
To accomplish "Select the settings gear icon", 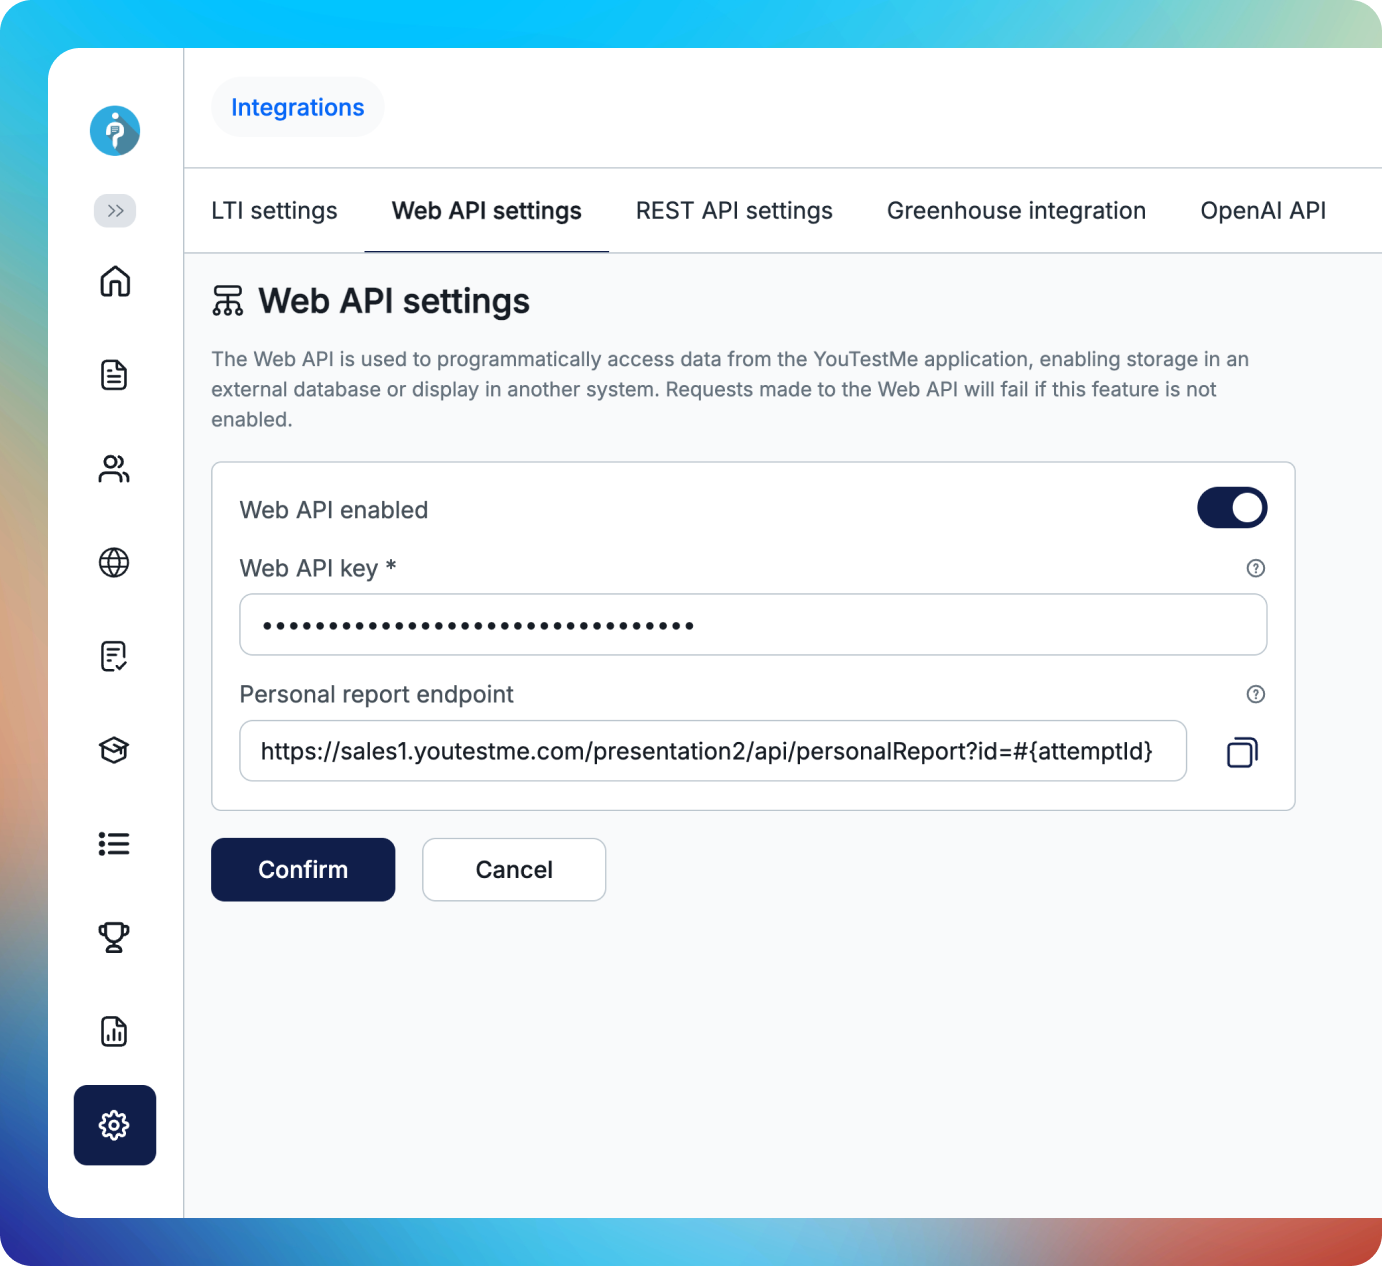I will point(114,1125).
